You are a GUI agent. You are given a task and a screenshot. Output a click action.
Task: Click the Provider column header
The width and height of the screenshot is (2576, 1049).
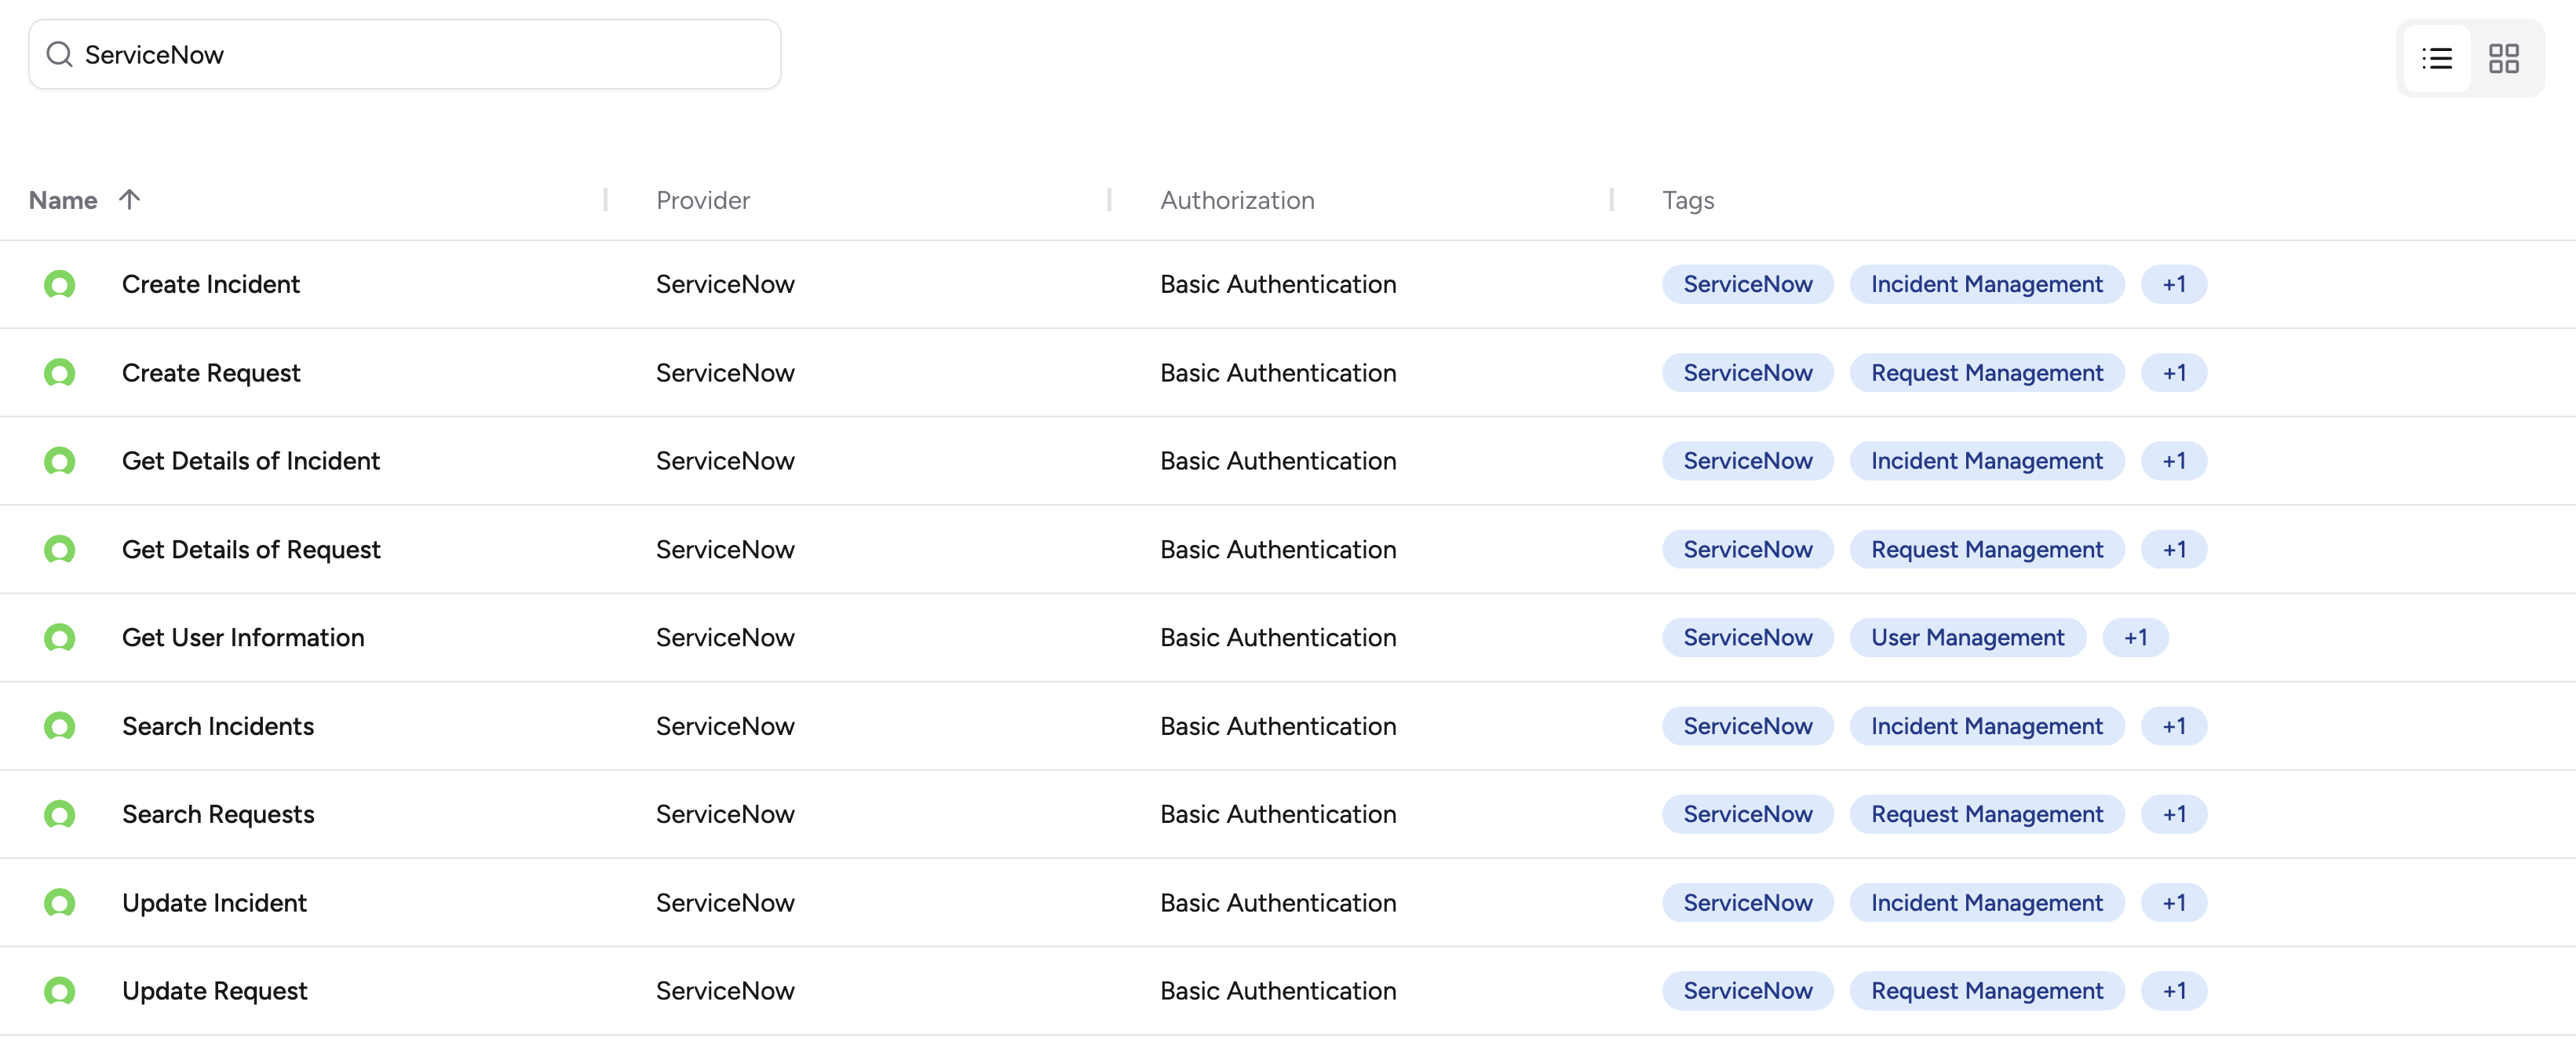(703, 200)
